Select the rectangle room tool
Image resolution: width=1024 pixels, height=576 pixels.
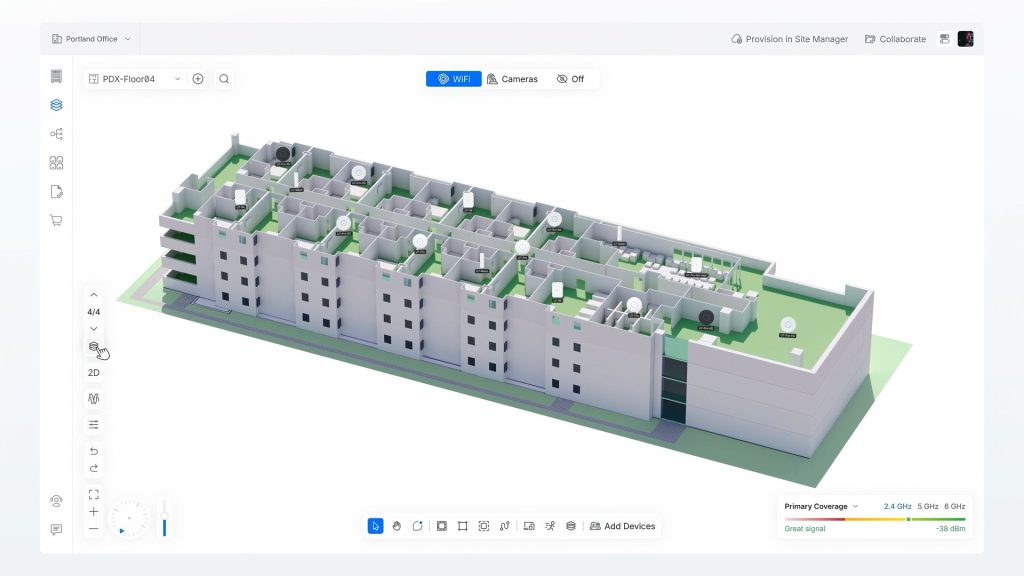point(463,526)
